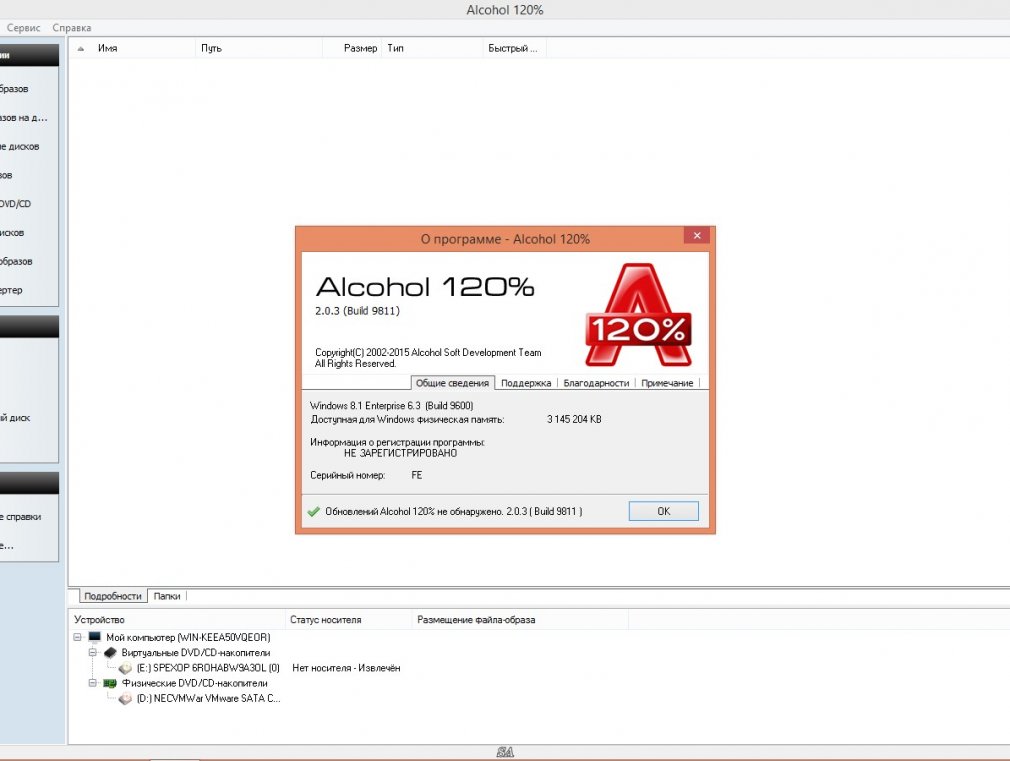
Task: Click the copyright line in the About dialog
Action: 428,352
